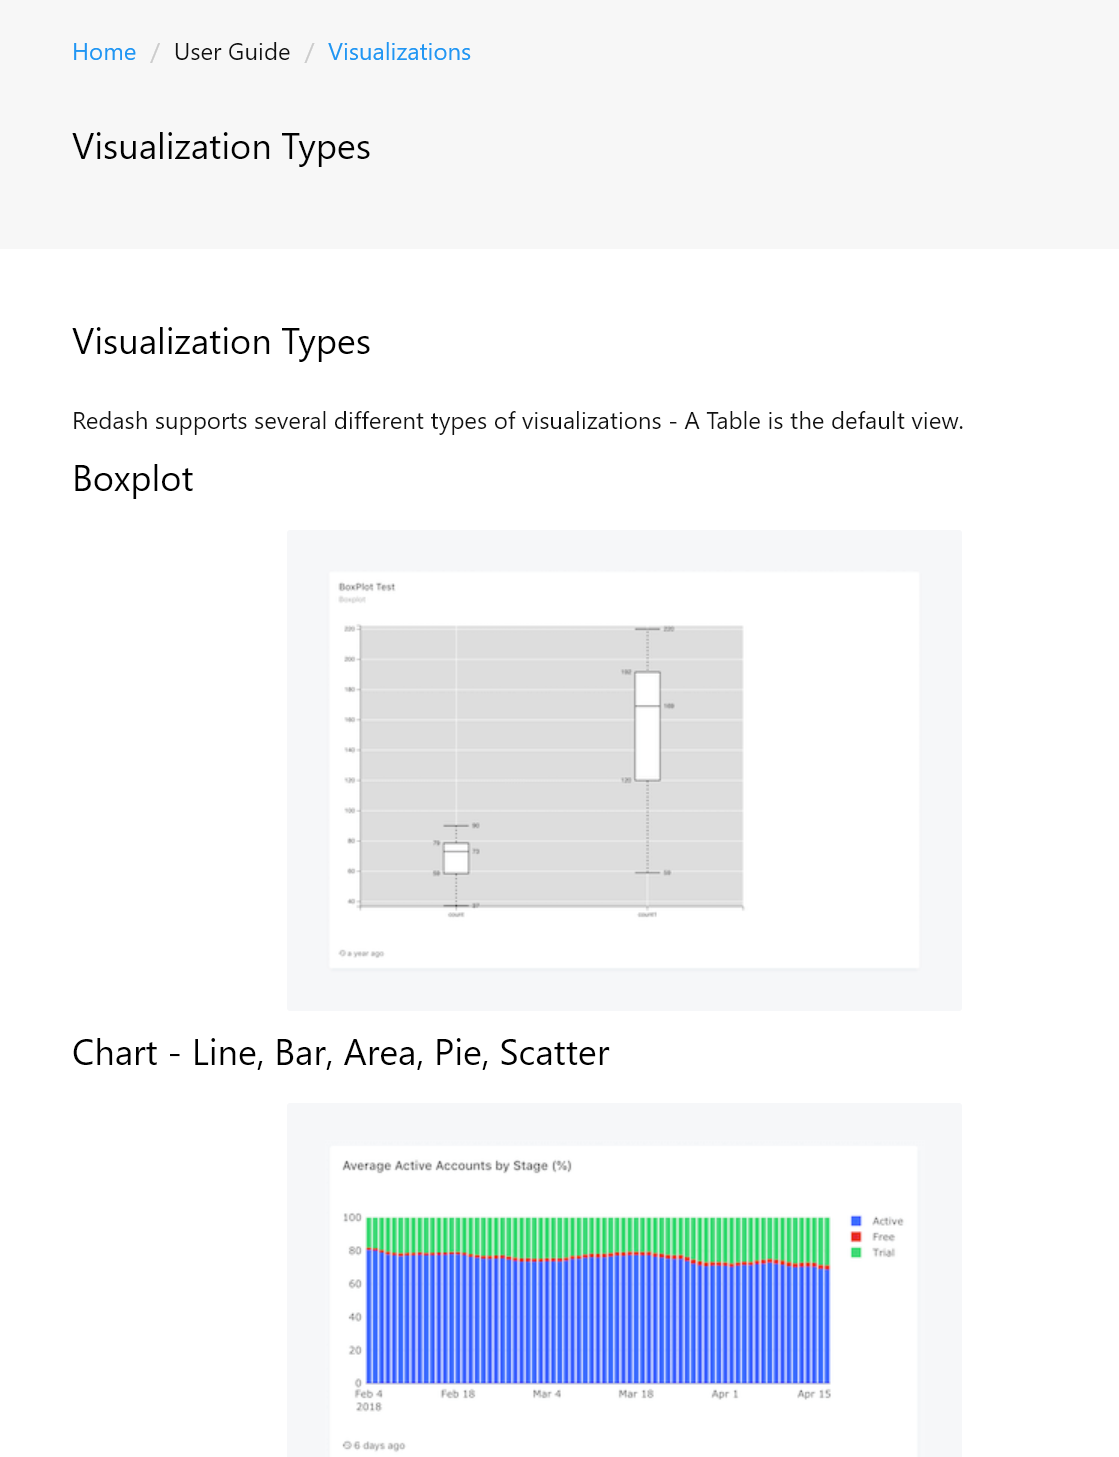Click the clock icon beside '6 days ago'
Viewport: 1119px width, 1457px height.
(347, 1445)
